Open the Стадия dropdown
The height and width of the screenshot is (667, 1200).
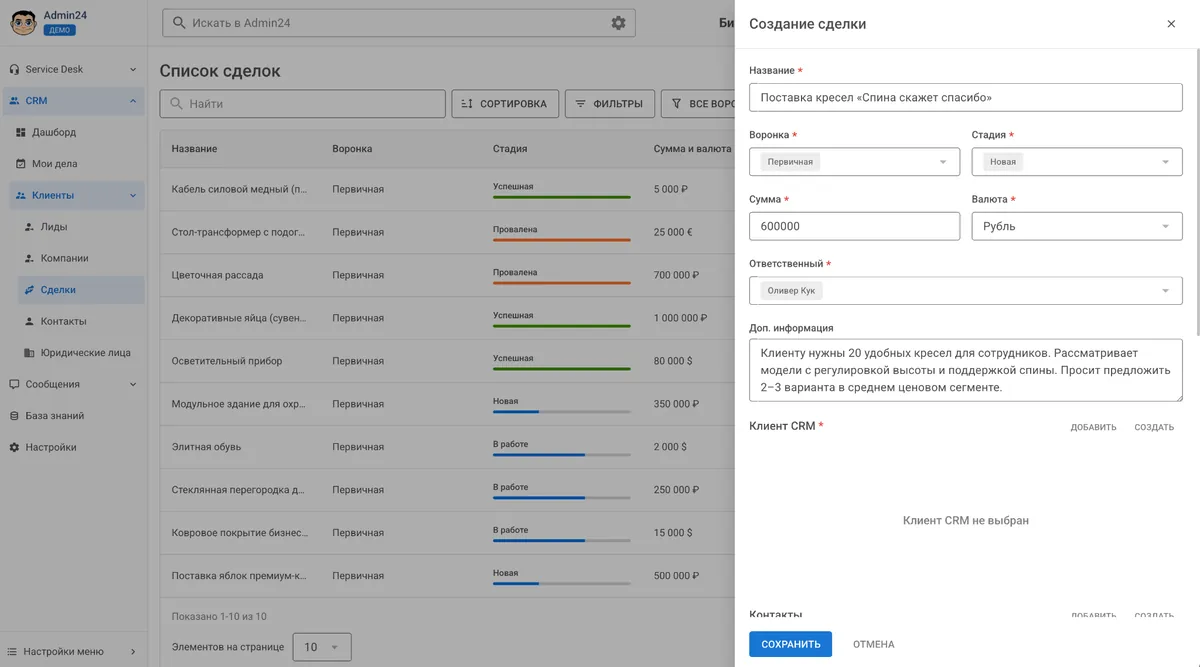coord(1077,162)
